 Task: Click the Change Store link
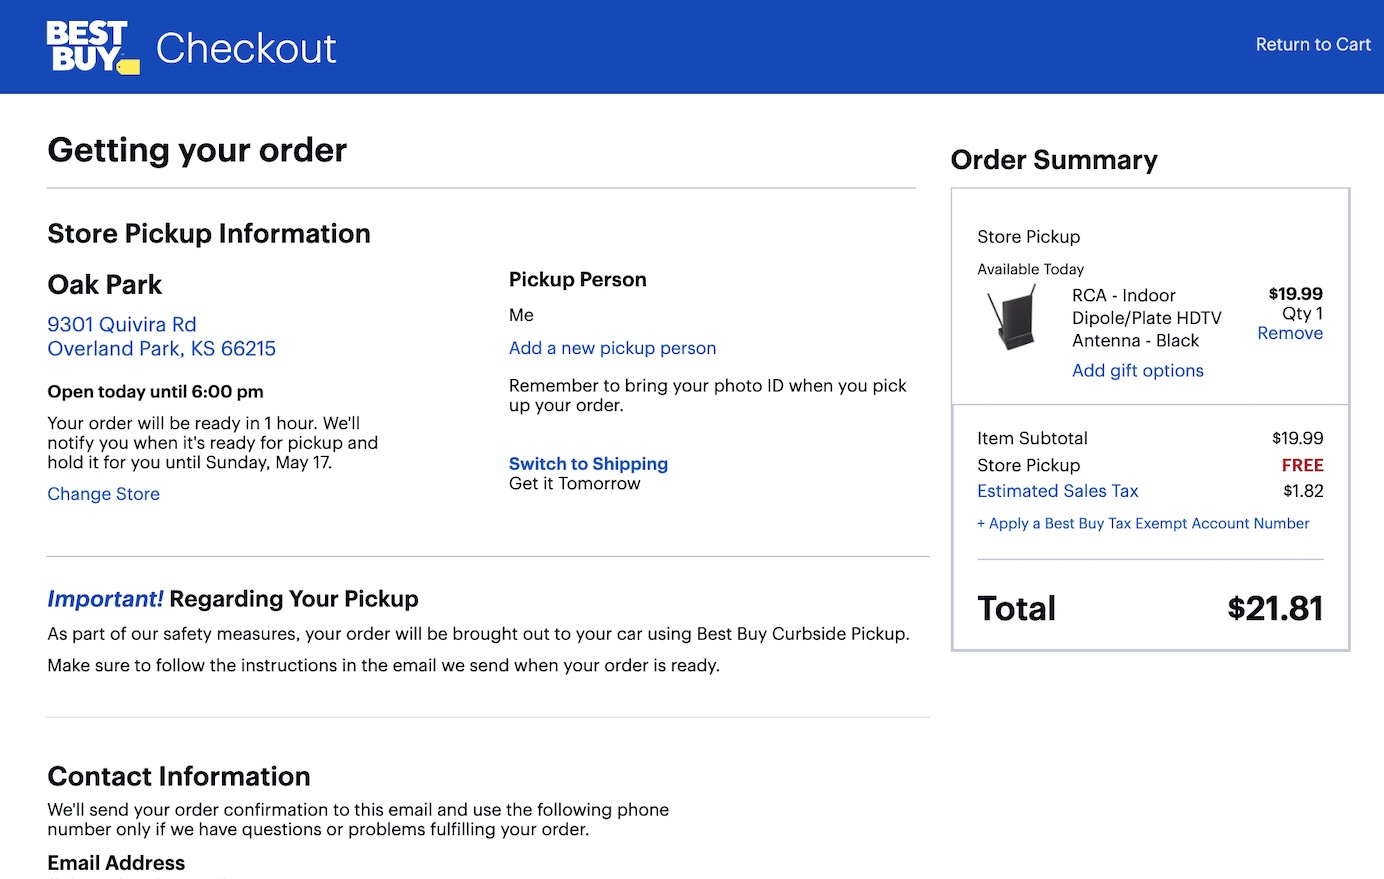pos(103,494)
